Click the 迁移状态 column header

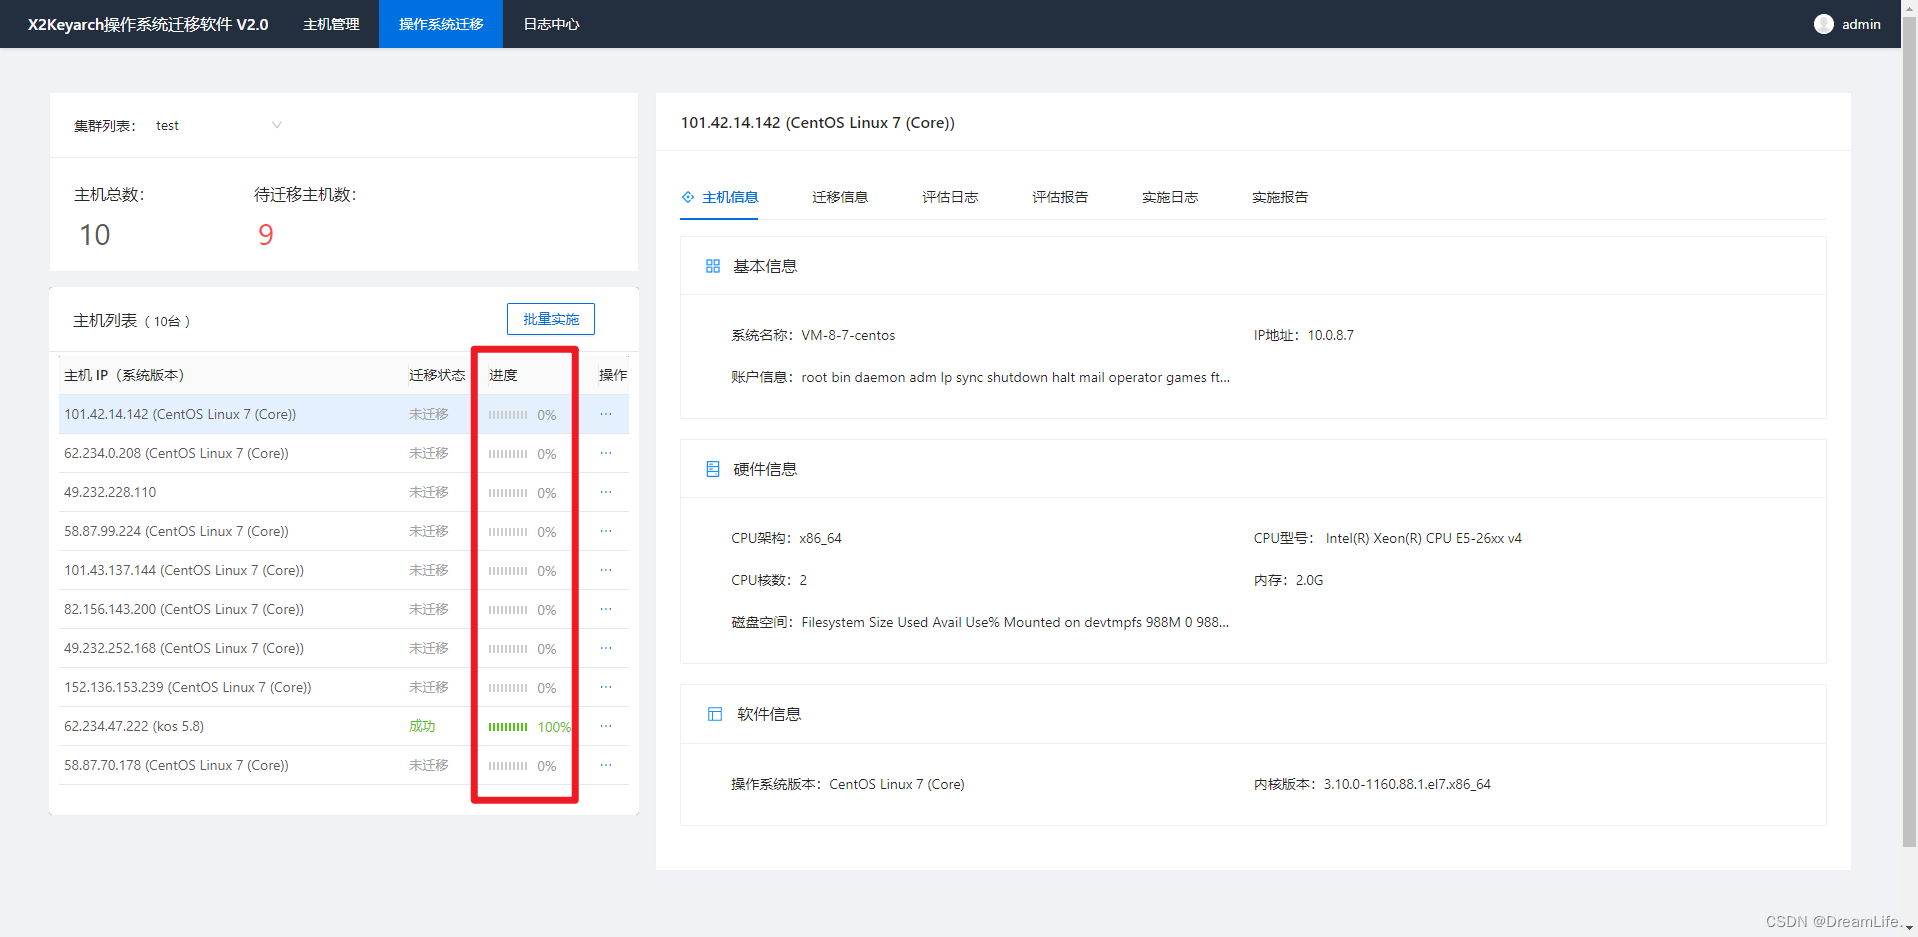437,375
